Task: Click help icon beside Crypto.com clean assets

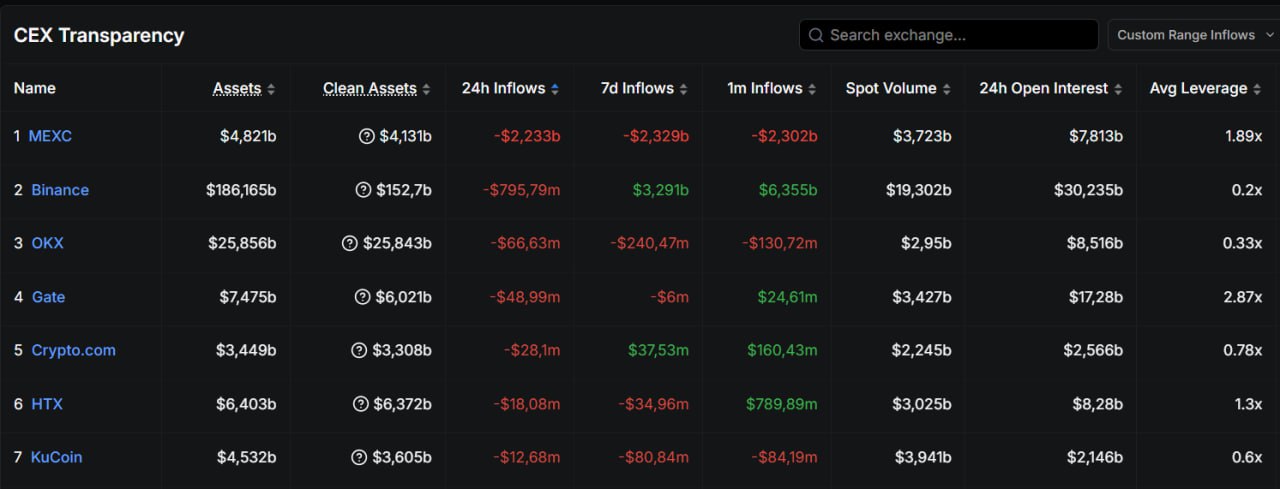Action: click(x=359, y=350)
